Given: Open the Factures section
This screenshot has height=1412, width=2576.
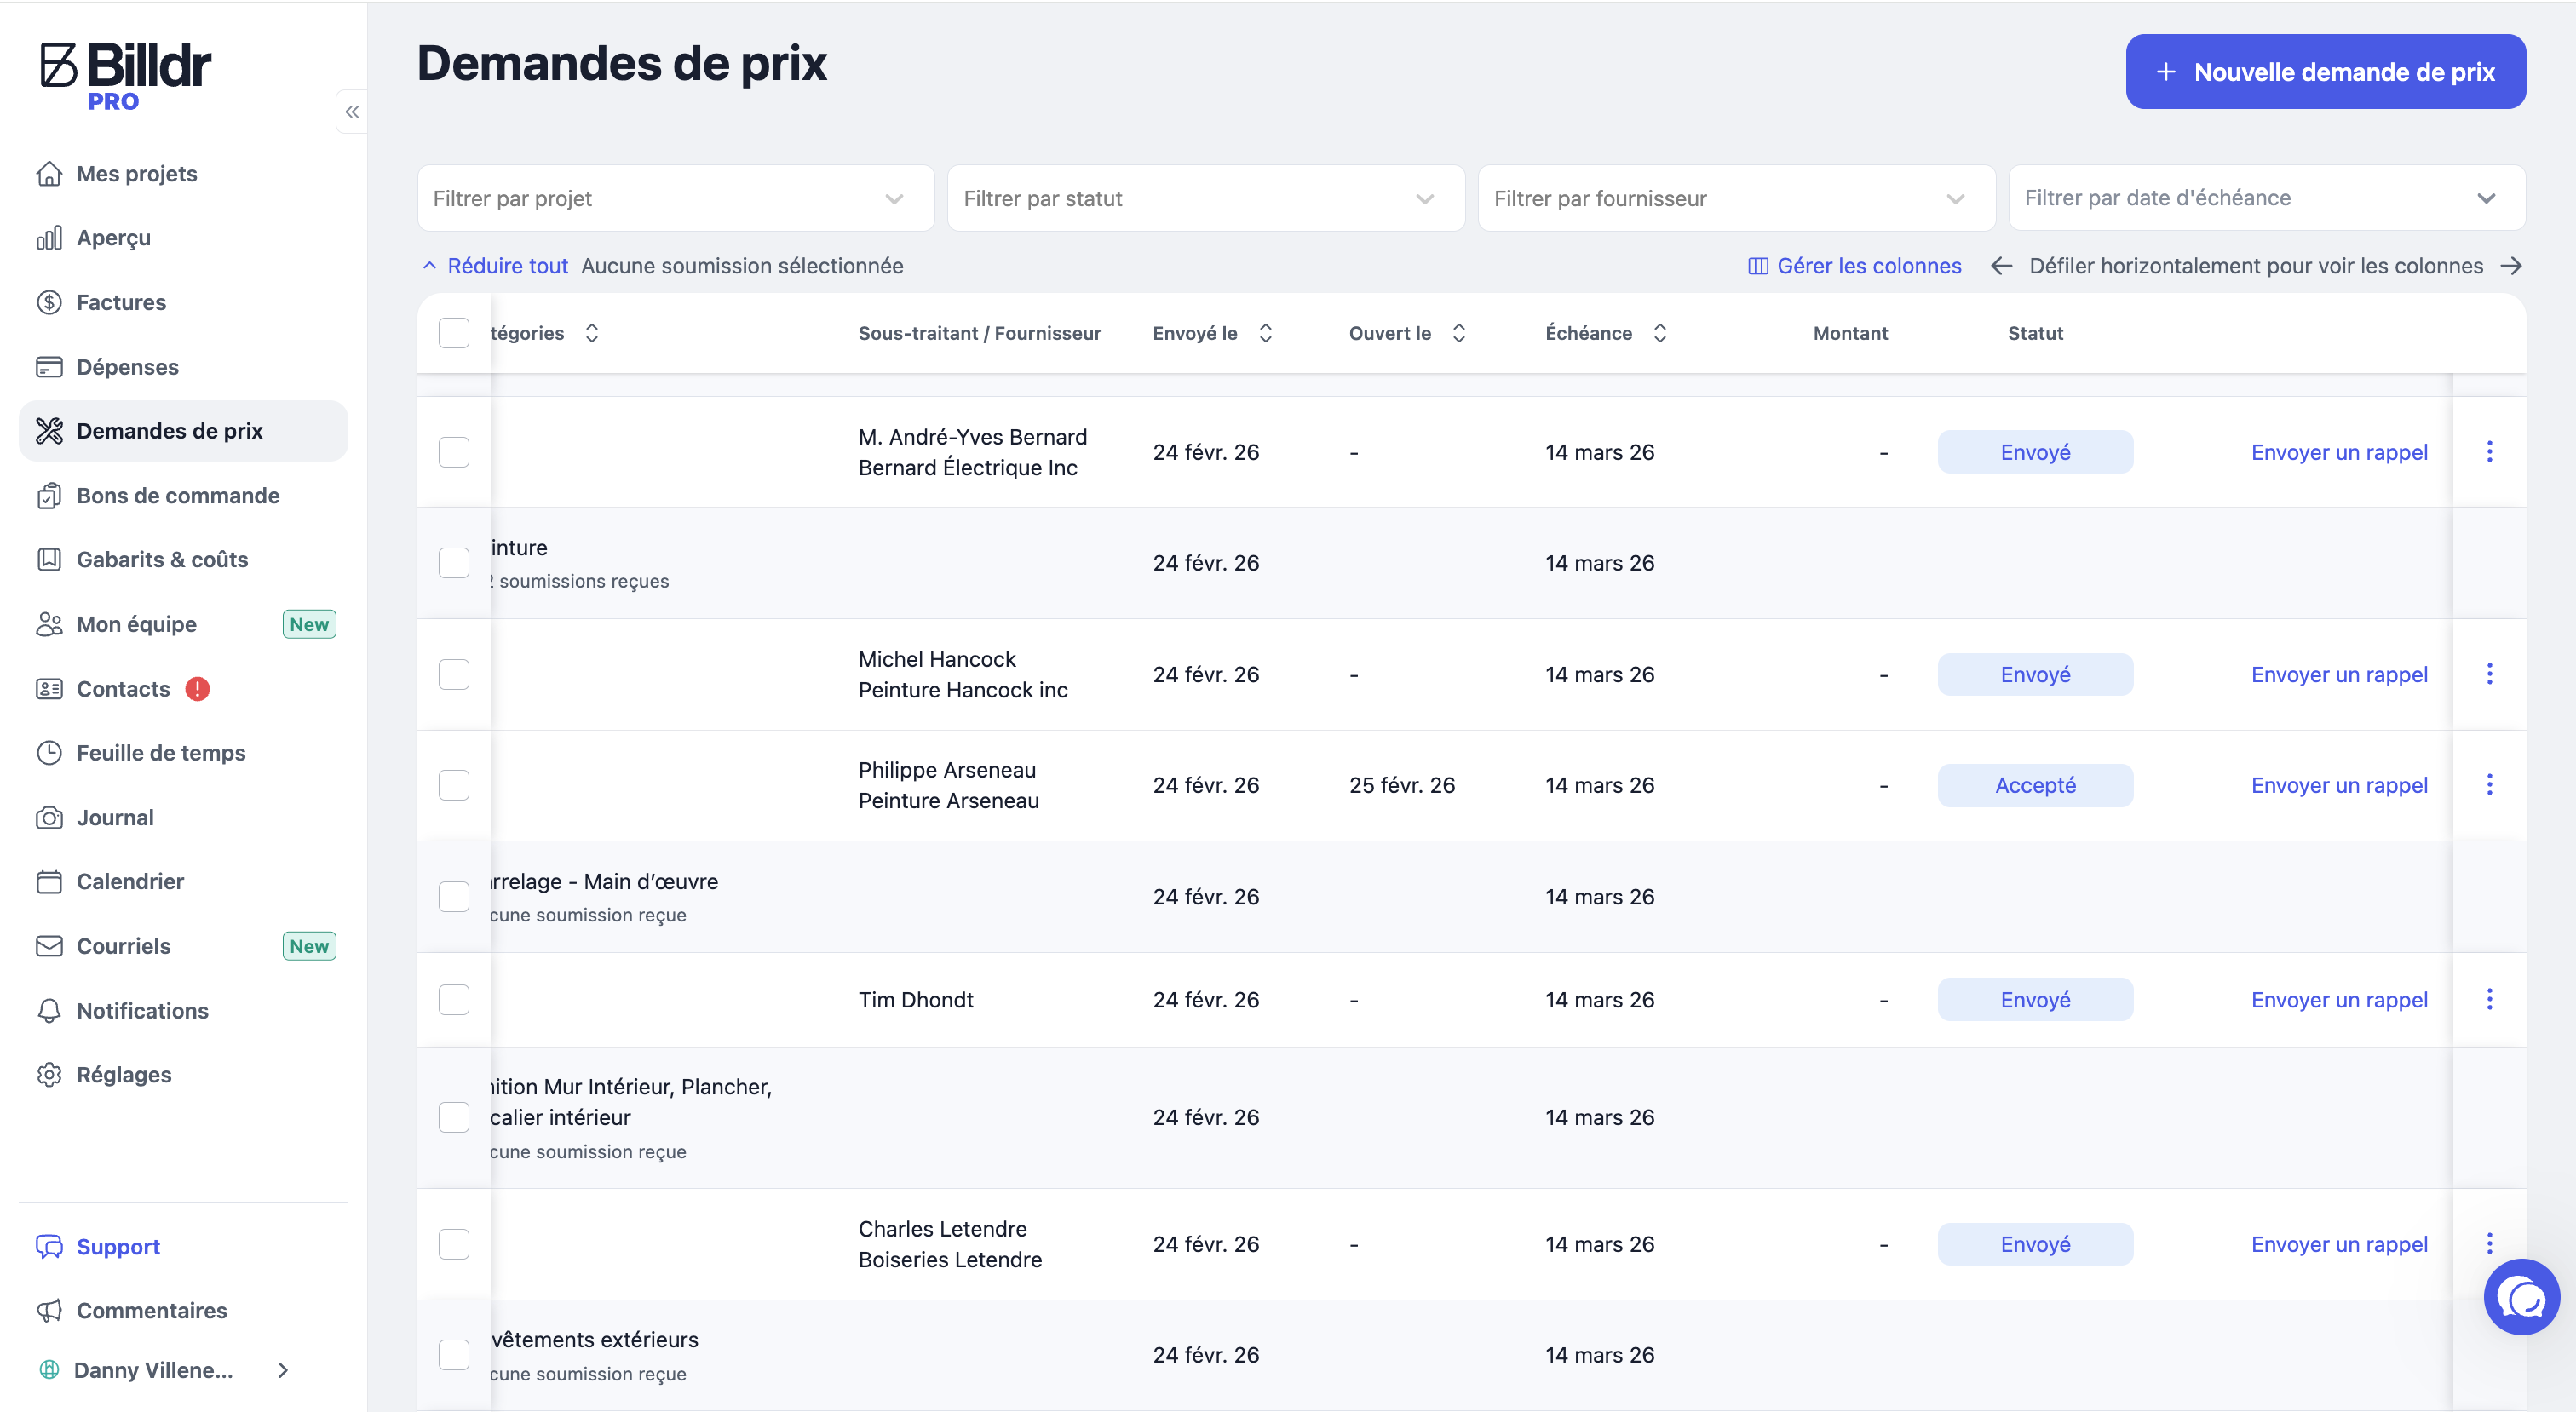Looking at the screenshot, I should click(121, 302).
